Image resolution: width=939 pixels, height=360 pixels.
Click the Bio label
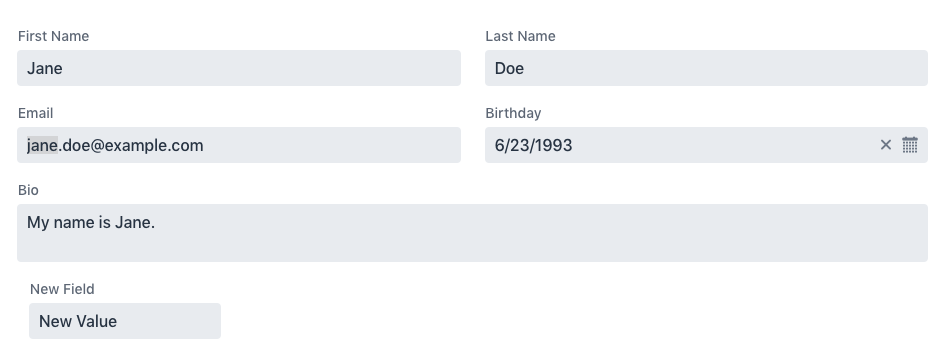pos(28,190)
